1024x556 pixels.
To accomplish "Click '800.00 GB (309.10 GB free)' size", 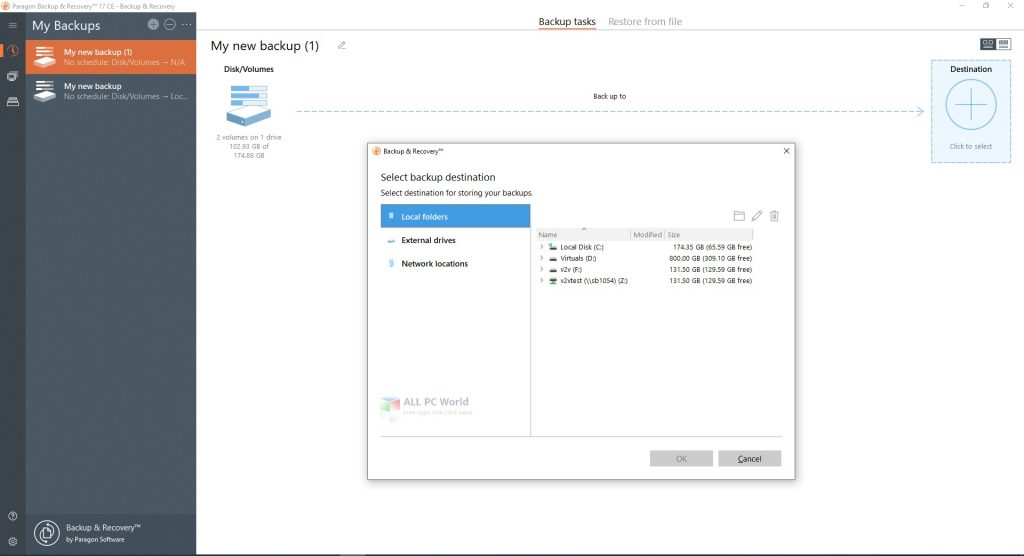I will pyautogui.click(x=711, y=258).
